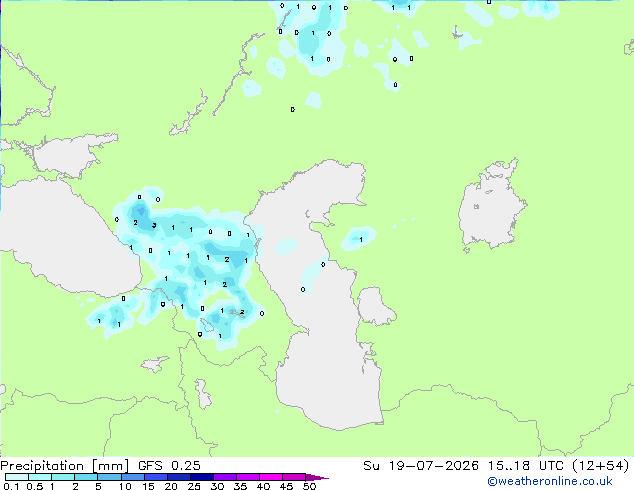Screen dimensions: 634x490
Task: Click the 2 to 5 mm legend swatch
Action: point(86,477)
